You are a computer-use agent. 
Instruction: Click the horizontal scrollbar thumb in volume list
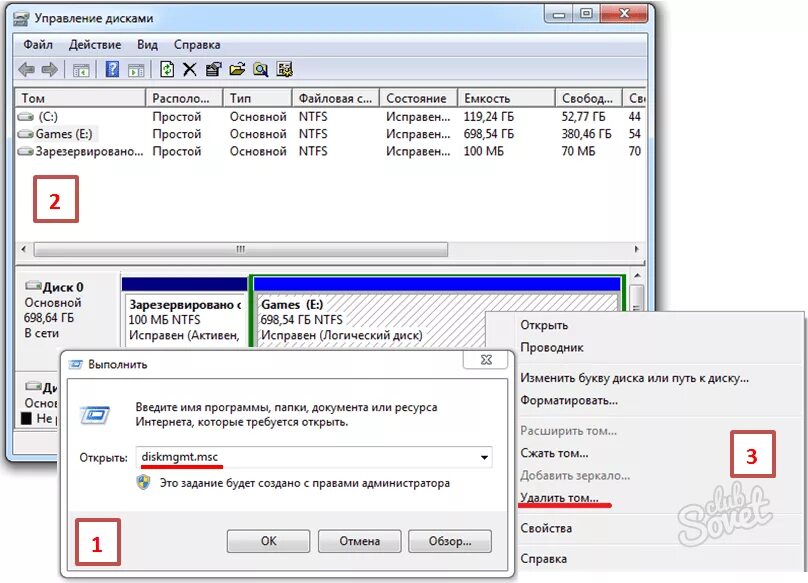(241, 249)
